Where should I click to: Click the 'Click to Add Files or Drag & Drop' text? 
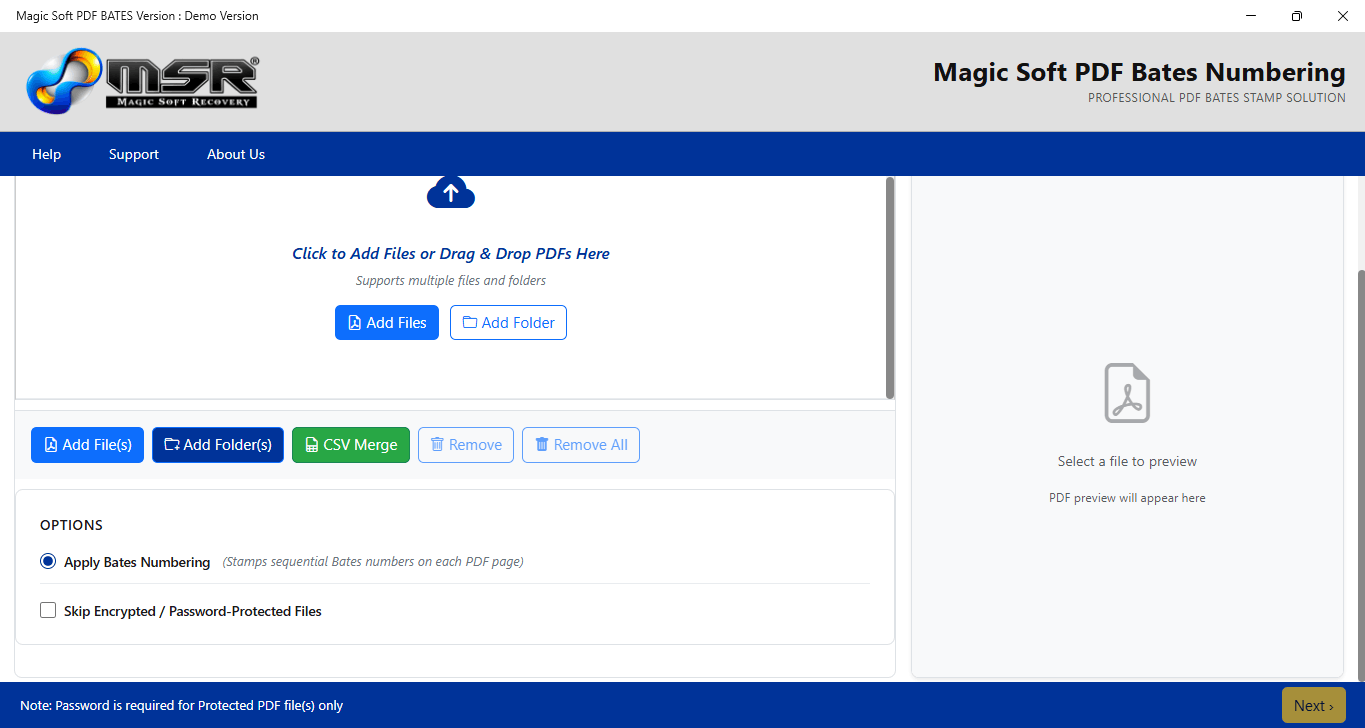tap(451, 254)
